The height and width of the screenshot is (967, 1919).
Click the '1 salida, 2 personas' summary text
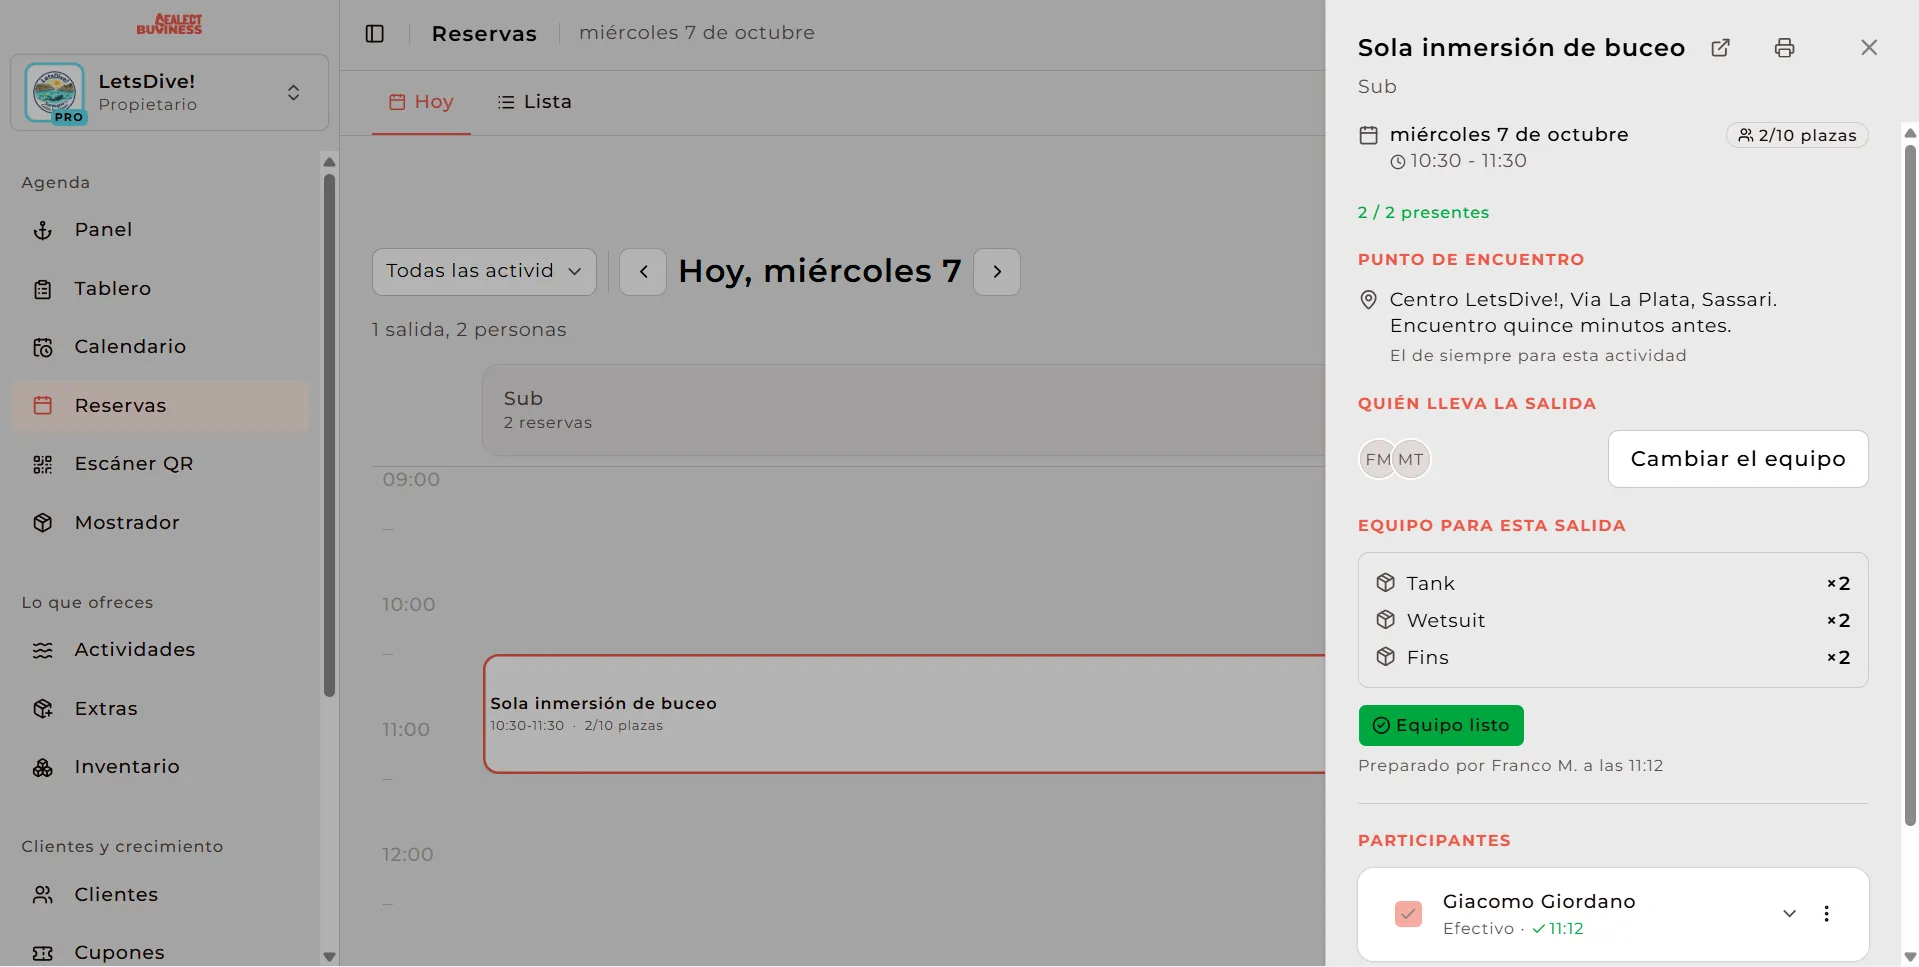[469, 330]
